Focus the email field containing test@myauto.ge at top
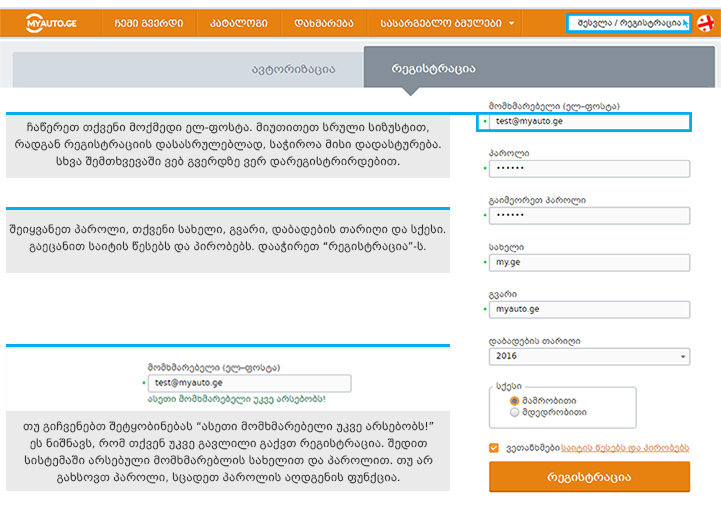721x506 pixels. click(589, 122)
